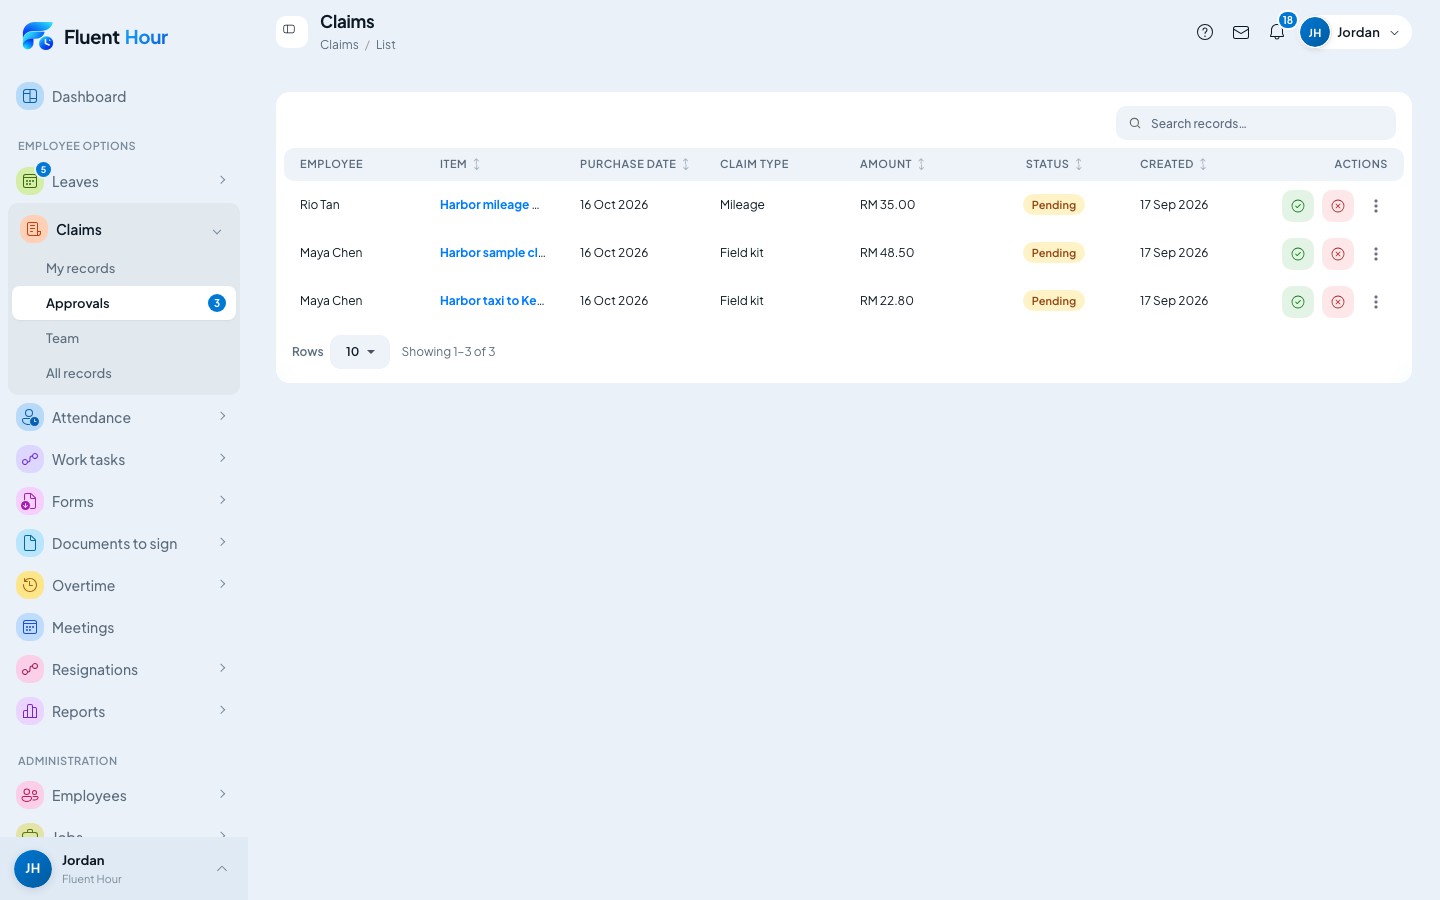Sort table by Created column
The image size is (1440, 900).
click(1173, 164)
